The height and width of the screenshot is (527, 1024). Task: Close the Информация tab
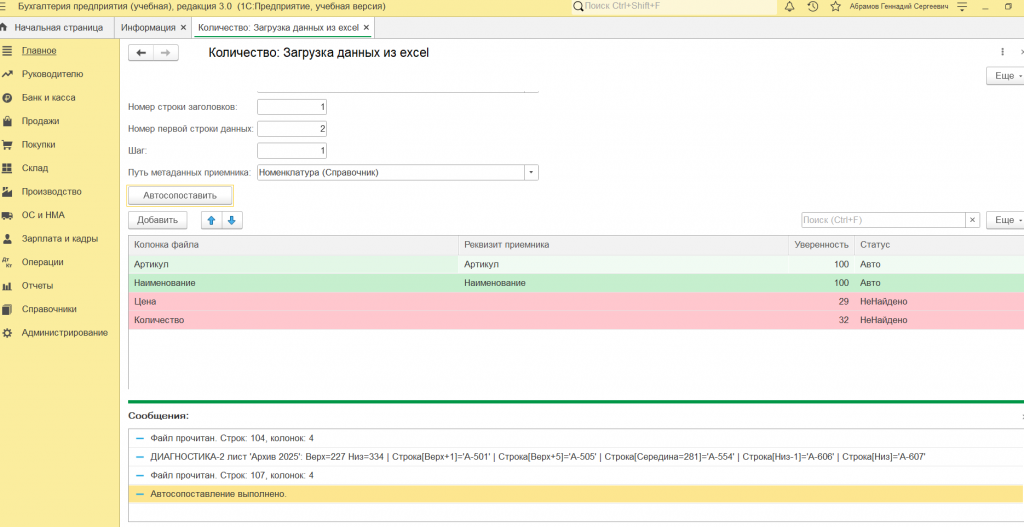point(183,27)
